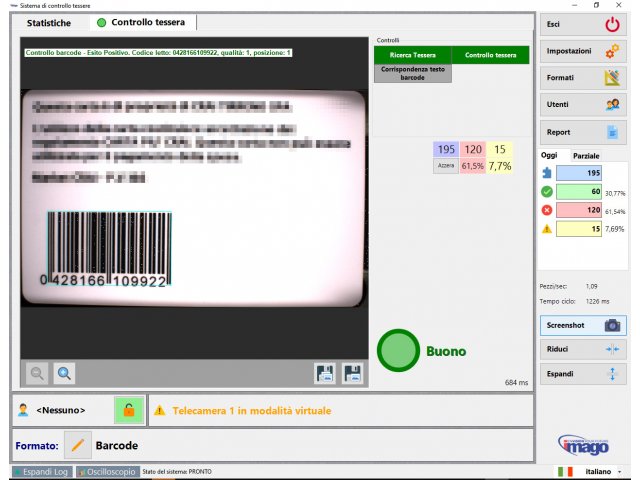Click the barcode check result message
640x480 pixels.
click(158, 53)
